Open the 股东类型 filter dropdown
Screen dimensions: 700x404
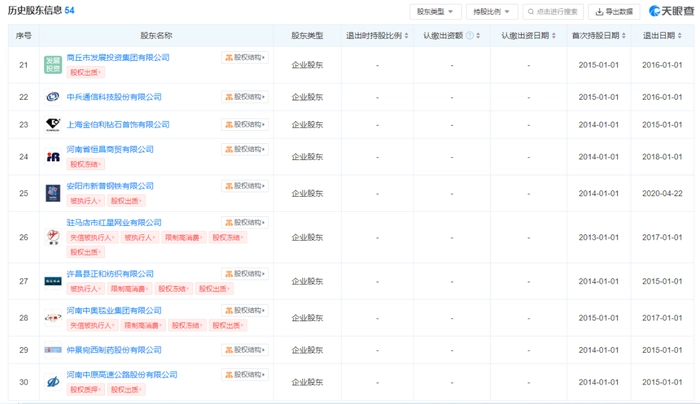[x=435, y=12]
